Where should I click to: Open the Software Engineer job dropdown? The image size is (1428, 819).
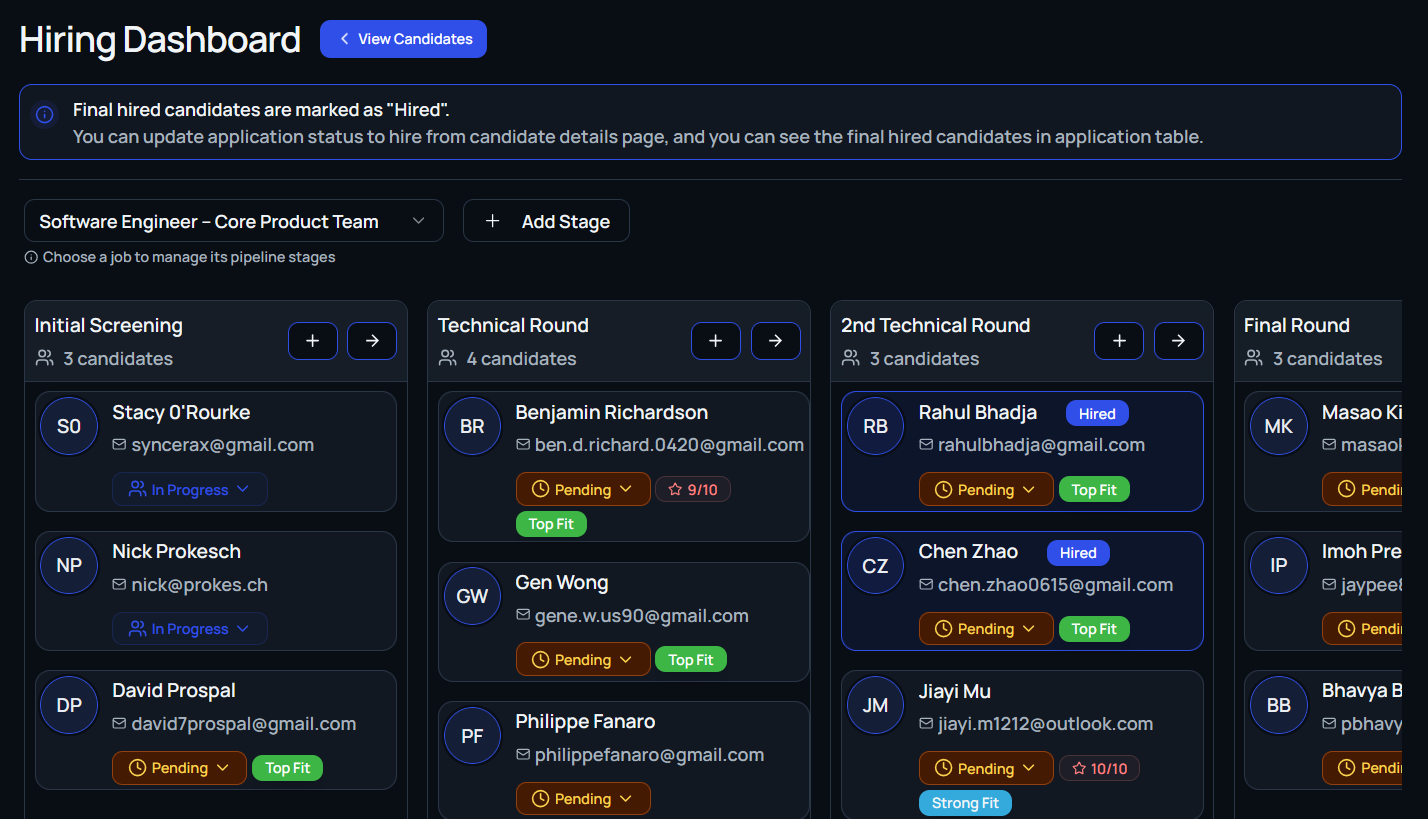(234, 221)
